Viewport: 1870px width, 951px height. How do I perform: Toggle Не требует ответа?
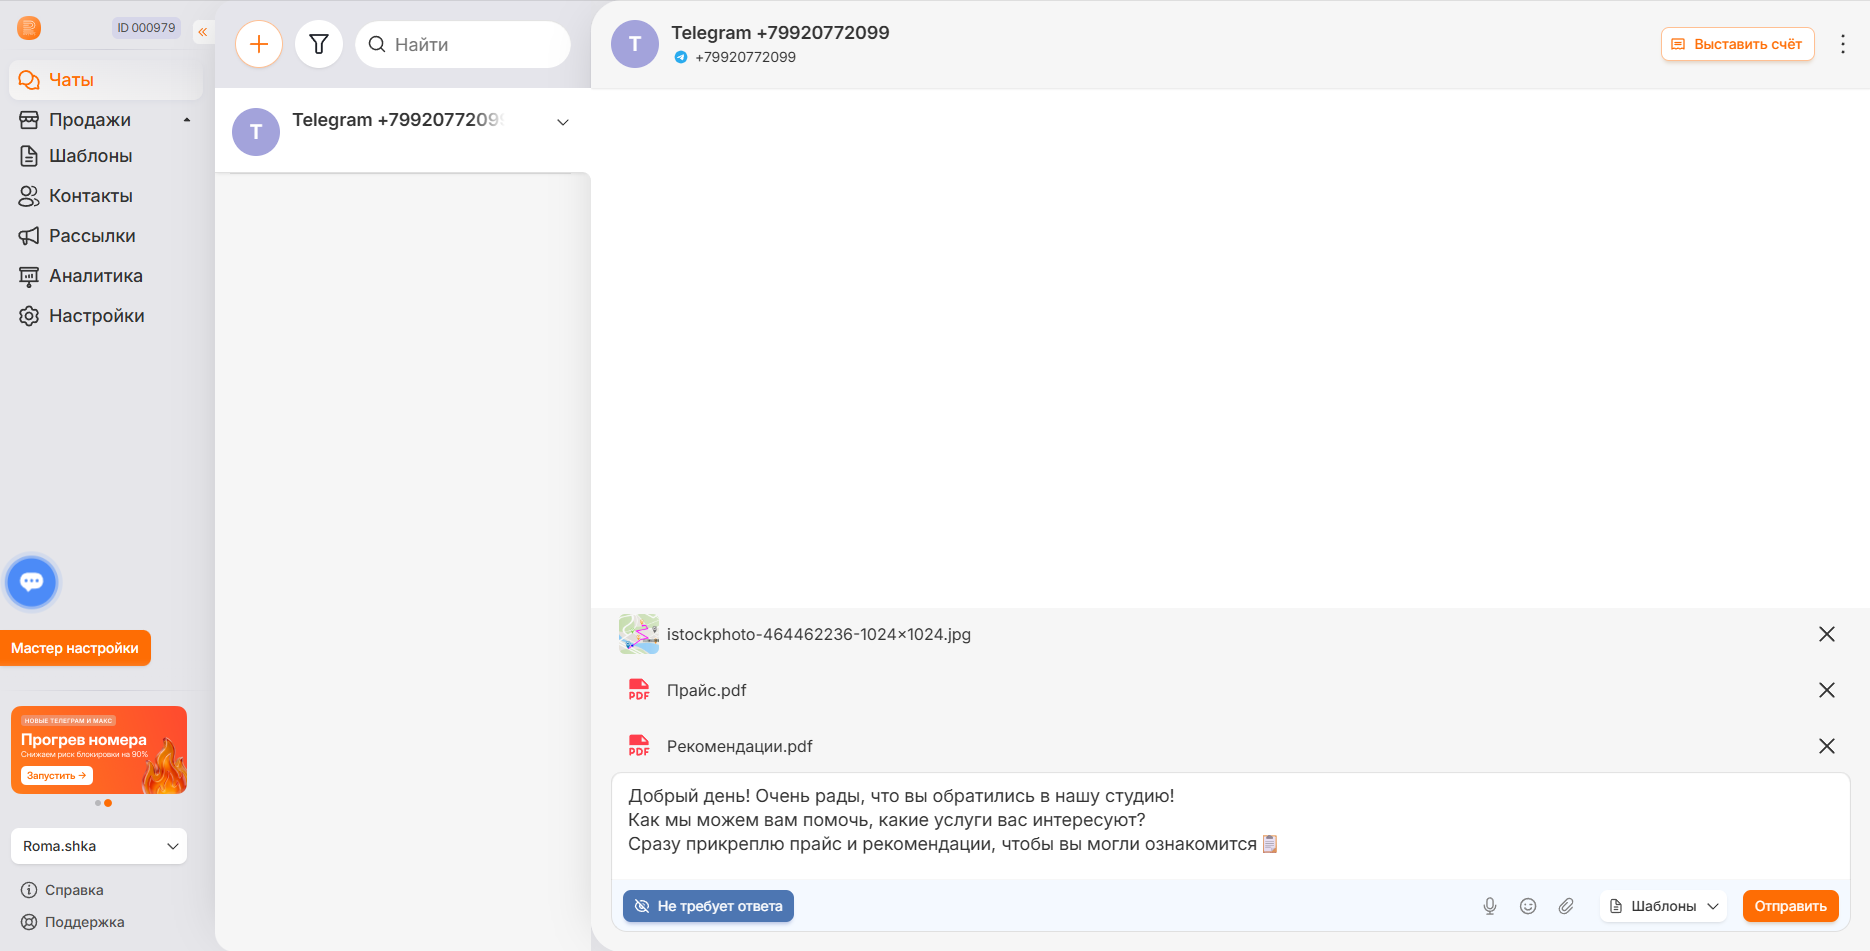tap(708, 906)
